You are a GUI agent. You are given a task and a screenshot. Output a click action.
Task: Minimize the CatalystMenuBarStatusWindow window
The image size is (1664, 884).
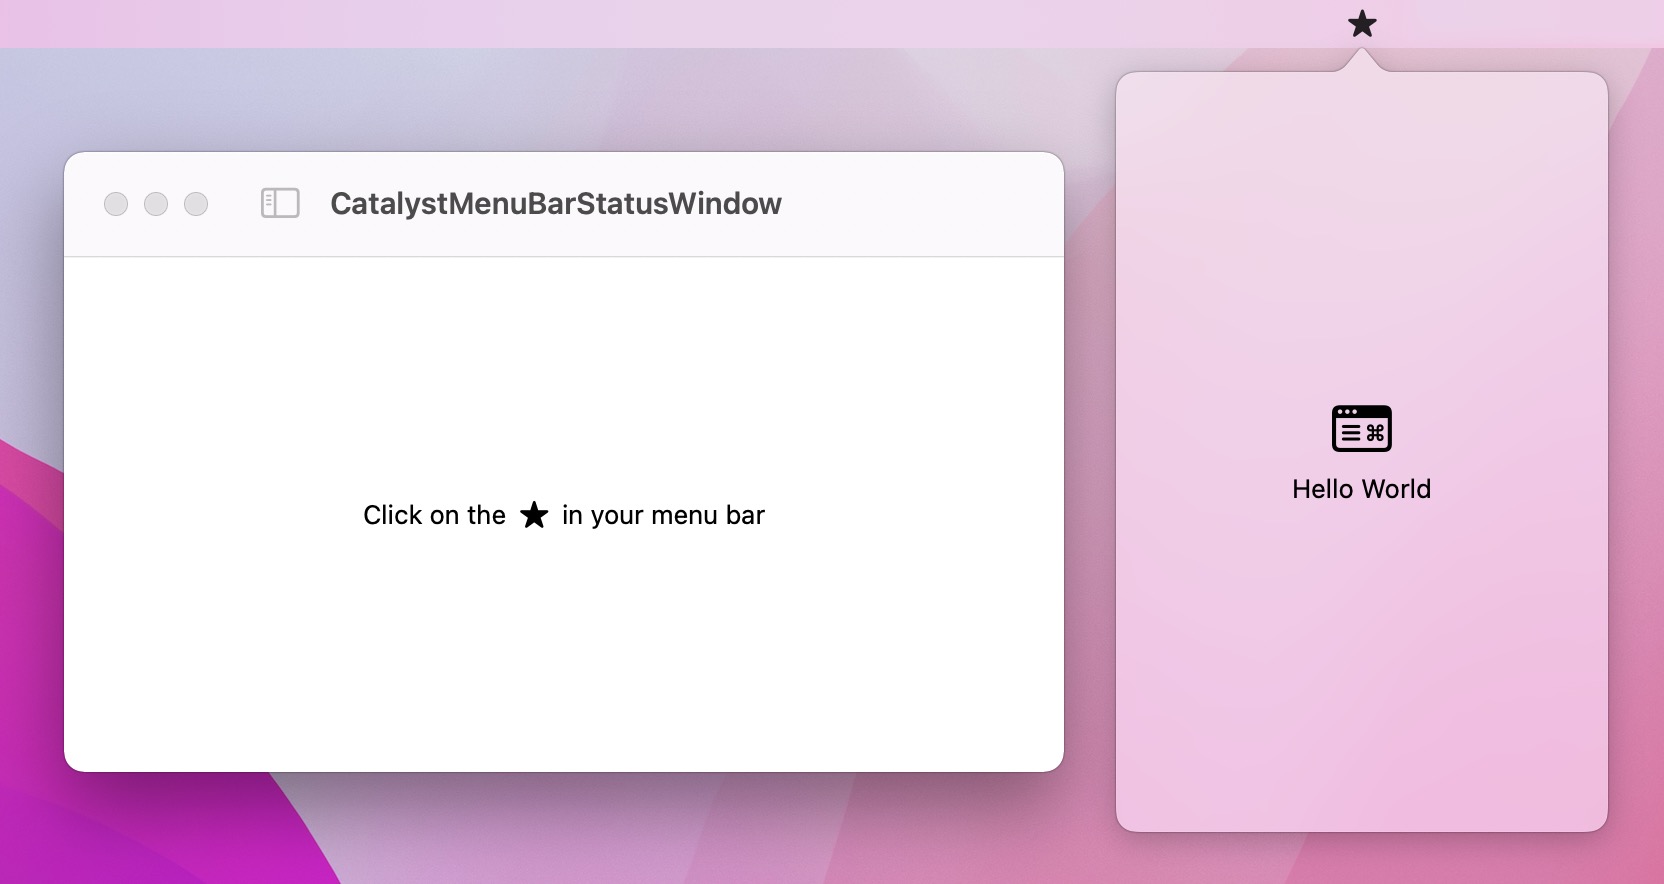(156, 204)
